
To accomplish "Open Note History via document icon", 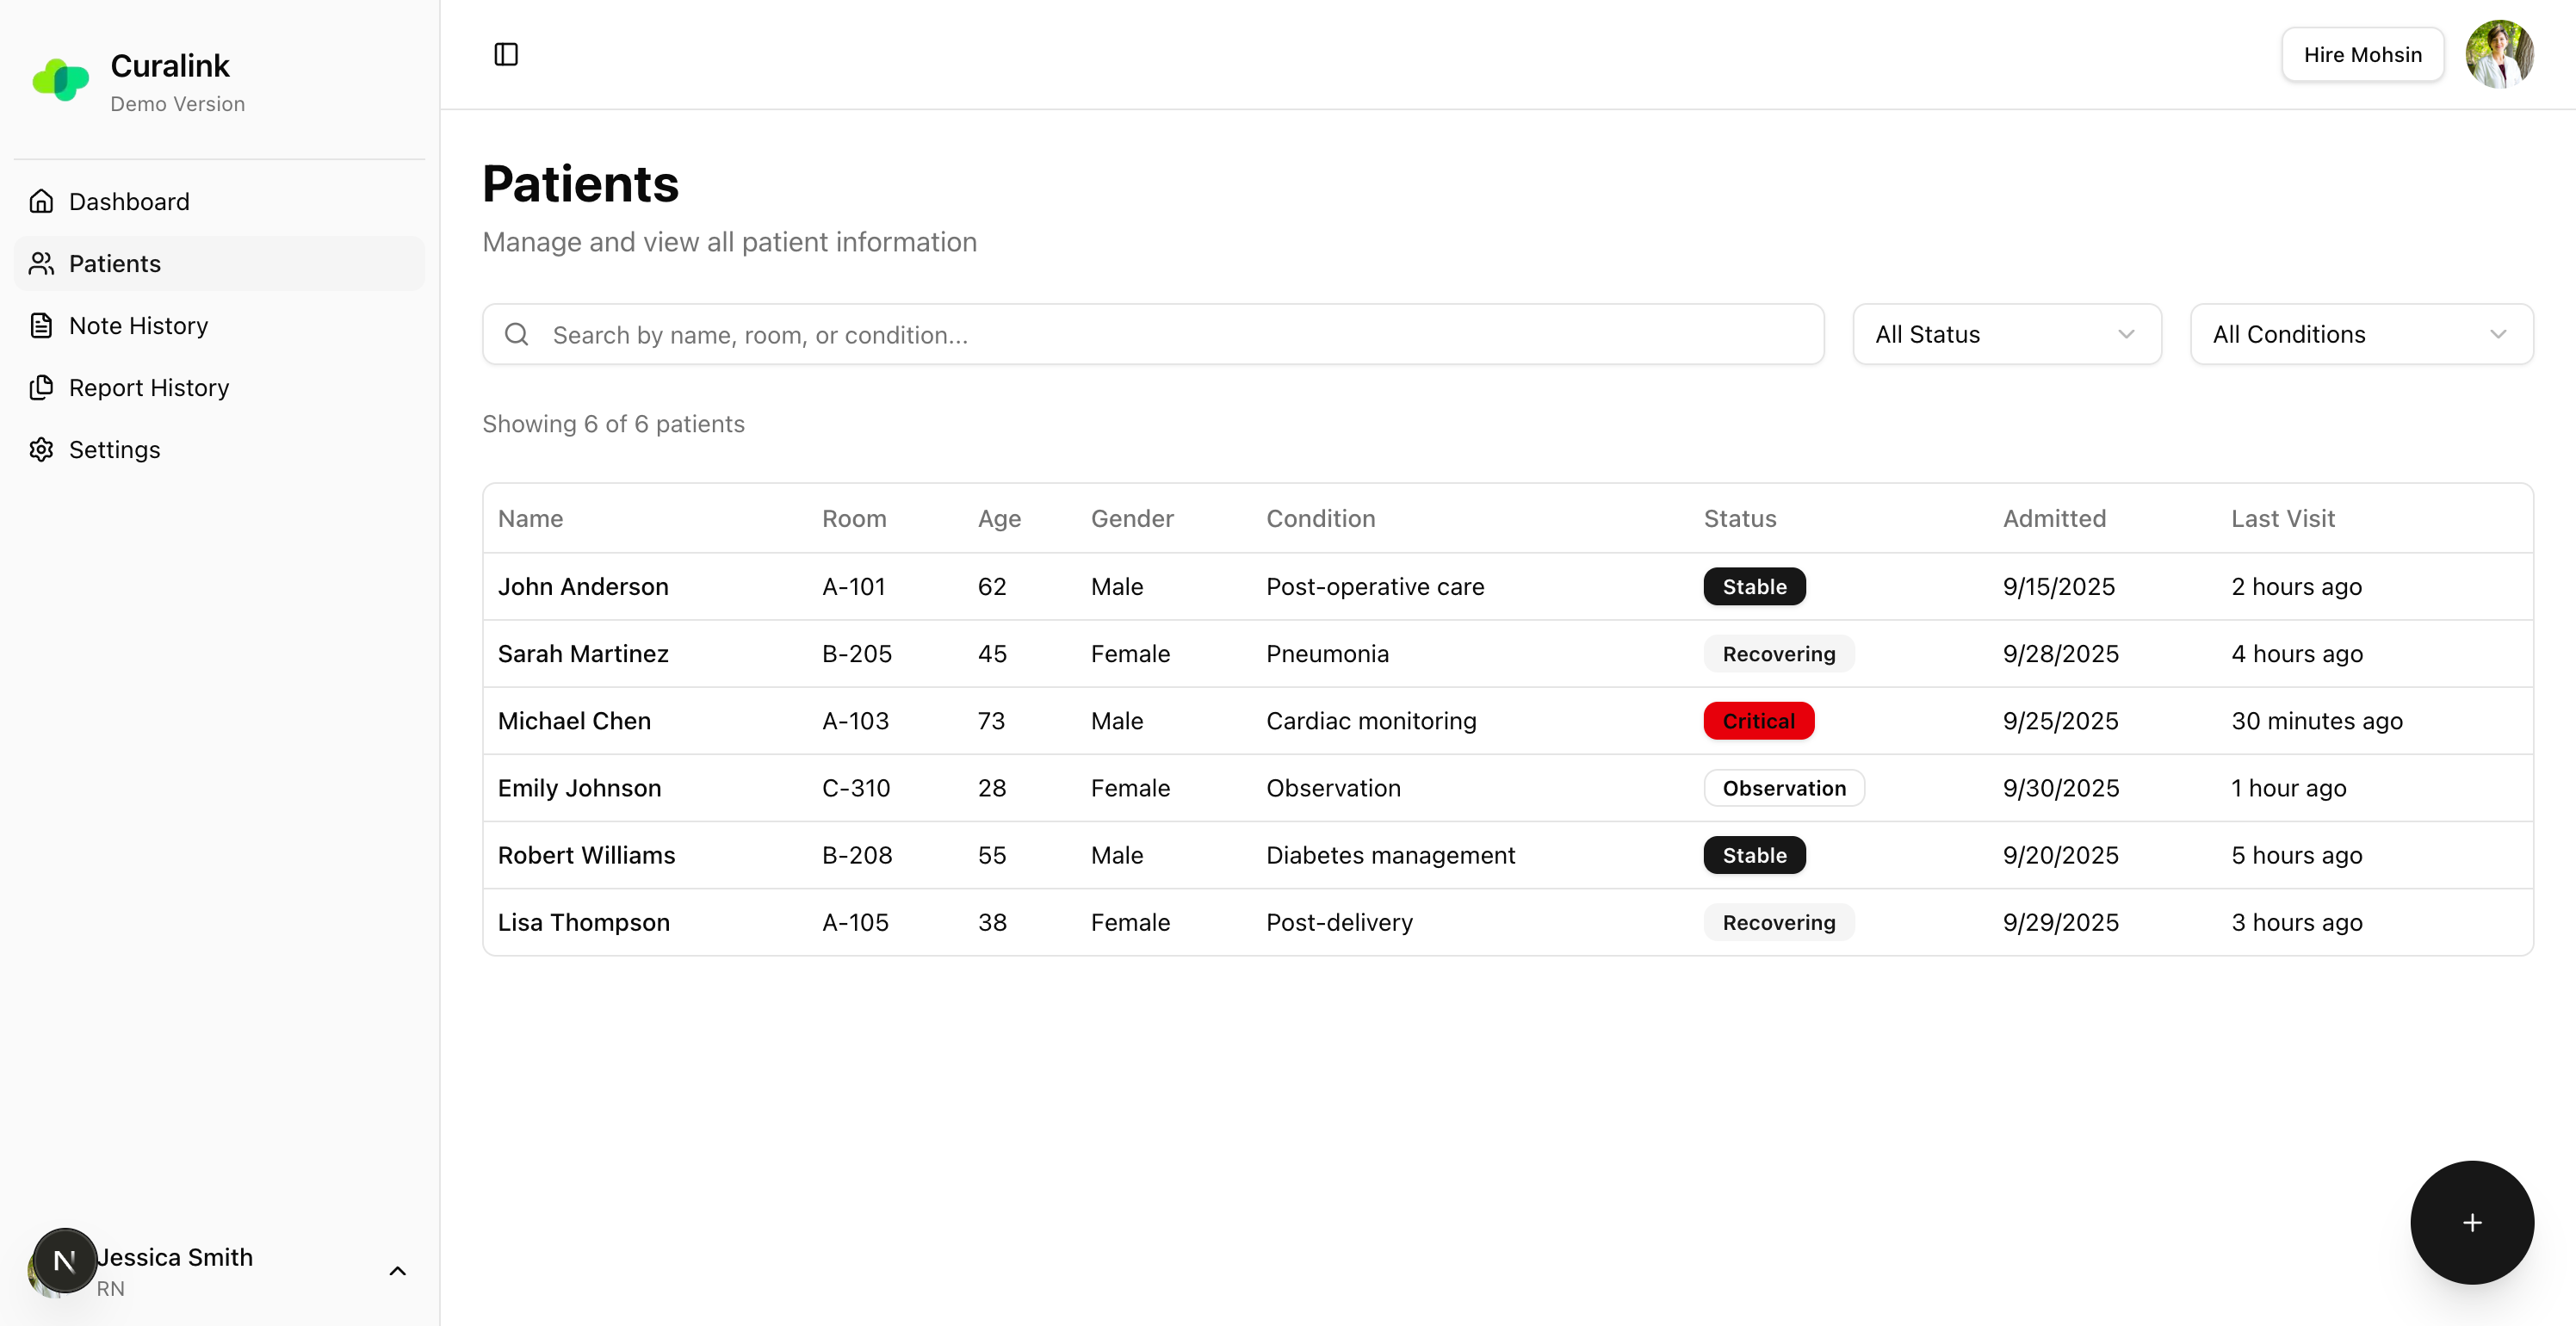I will click(41, 325).
